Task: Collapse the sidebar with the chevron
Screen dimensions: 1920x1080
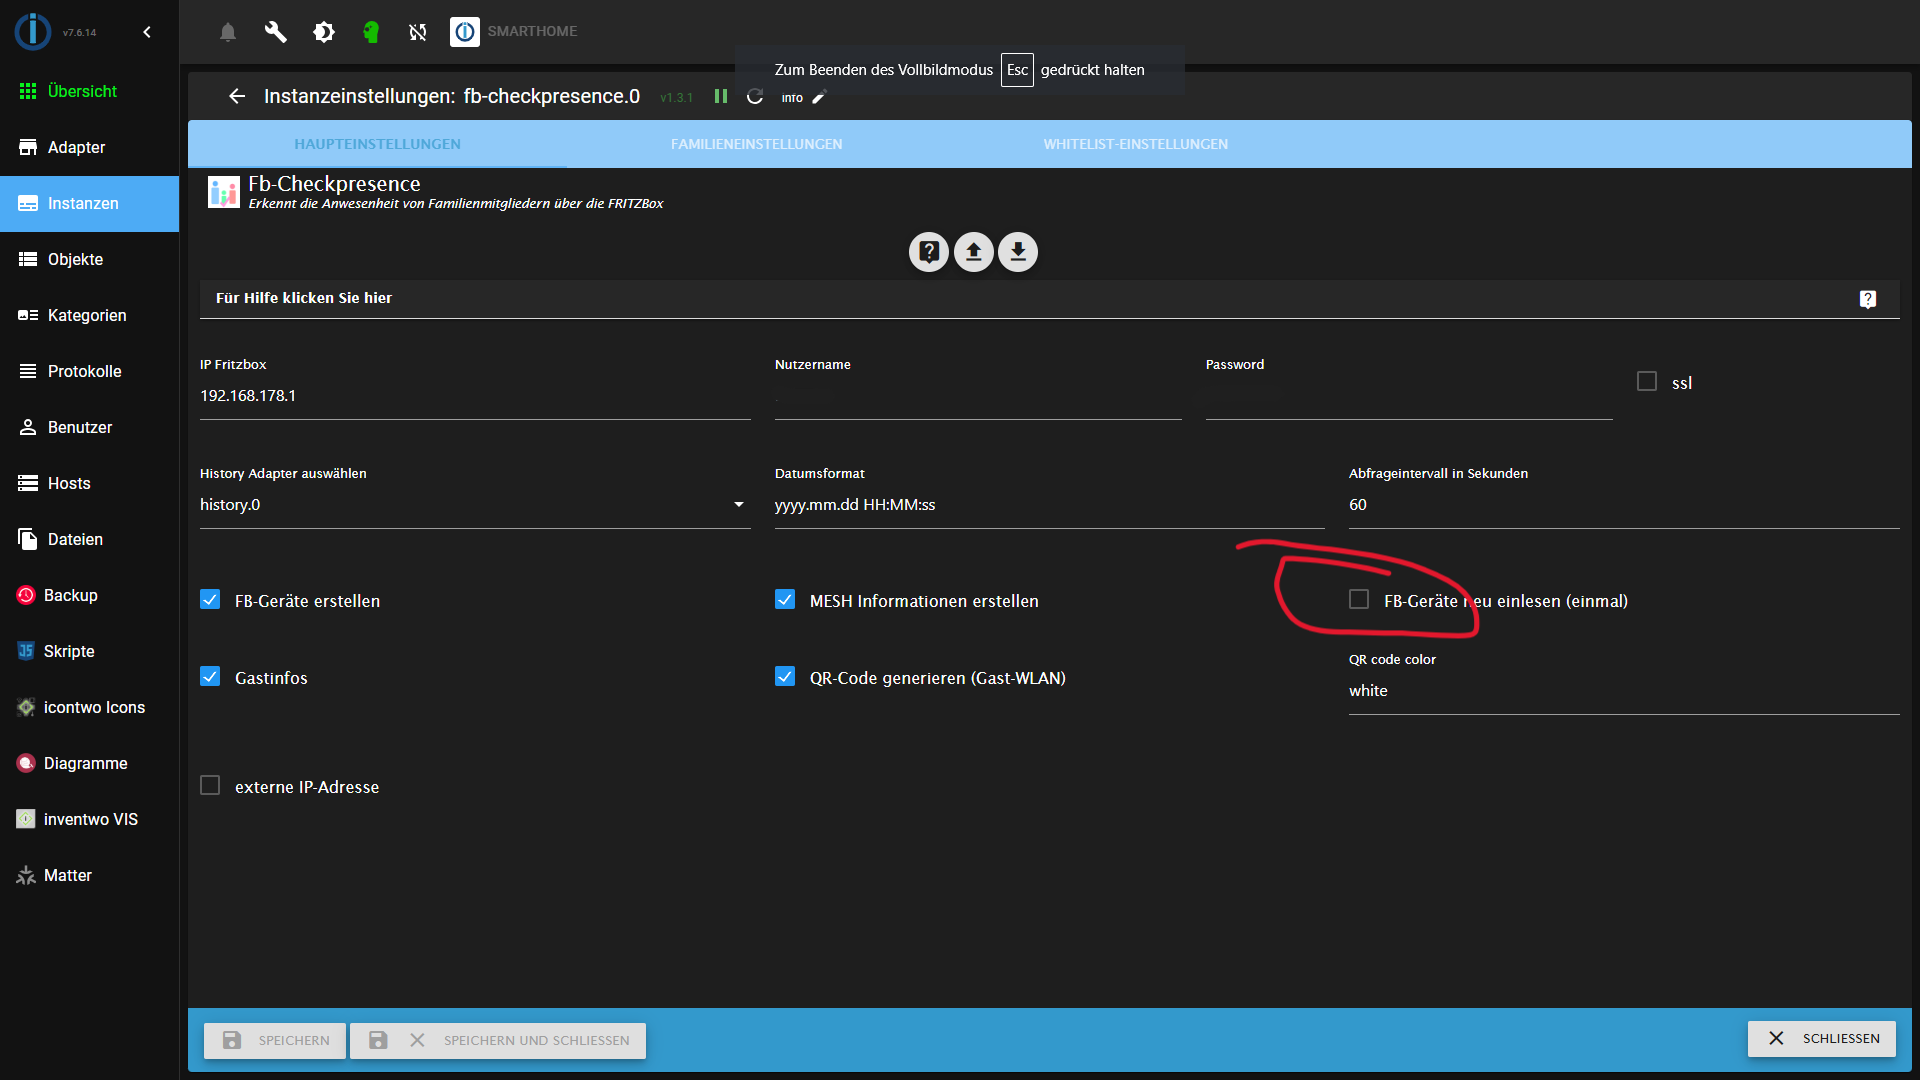Action: 147,32
